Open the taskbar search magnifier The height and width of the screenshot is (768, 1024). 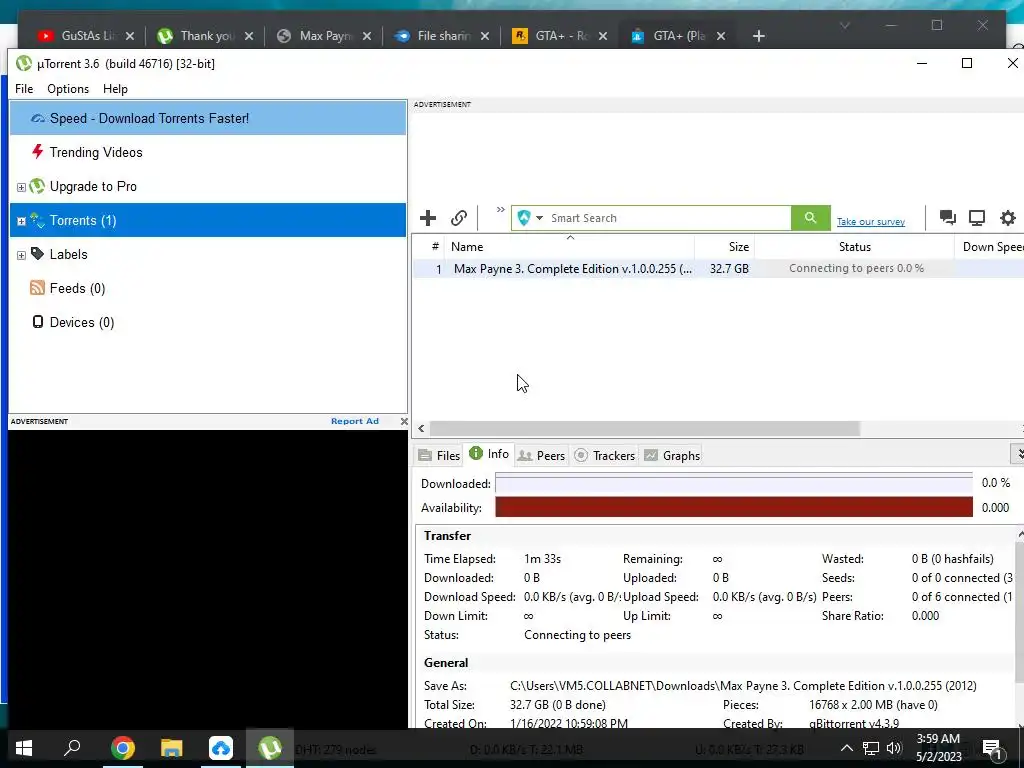click(72, 748)
